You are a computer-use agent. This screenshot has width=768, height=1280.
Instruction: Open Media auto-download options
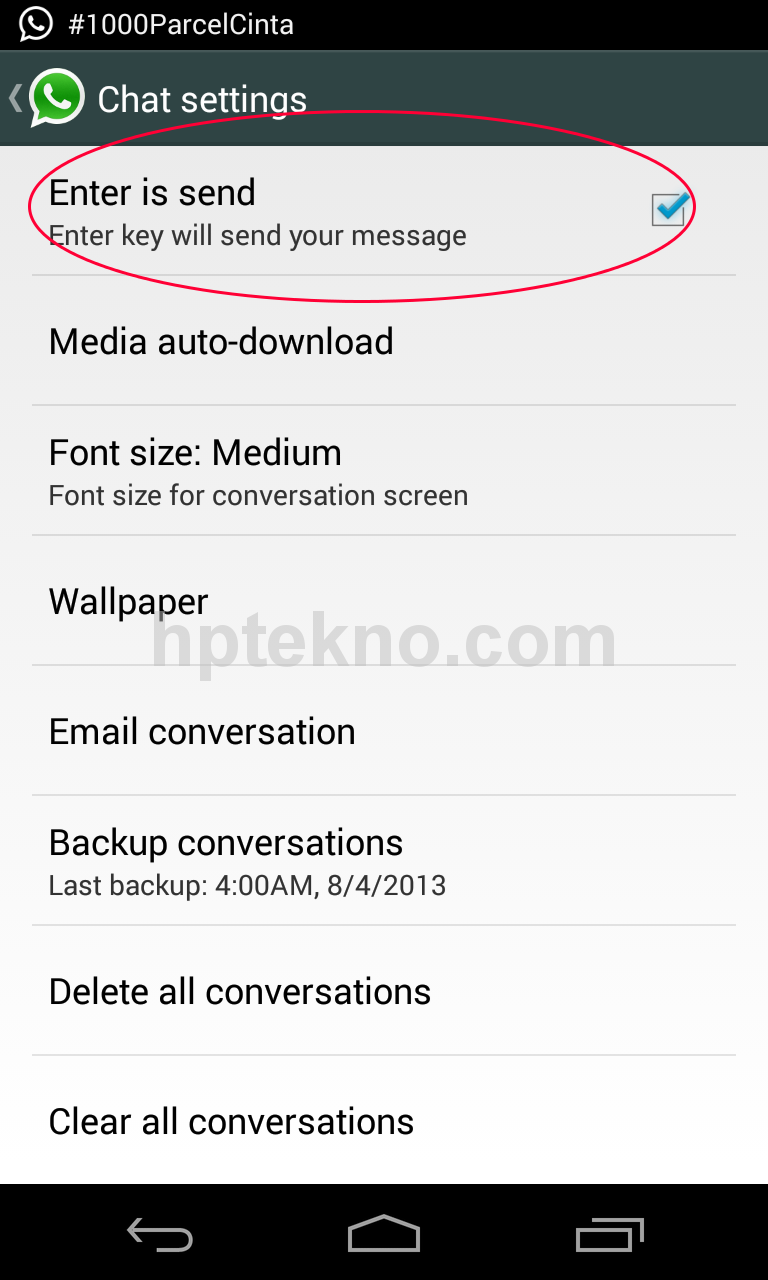[x=384, y=341]
